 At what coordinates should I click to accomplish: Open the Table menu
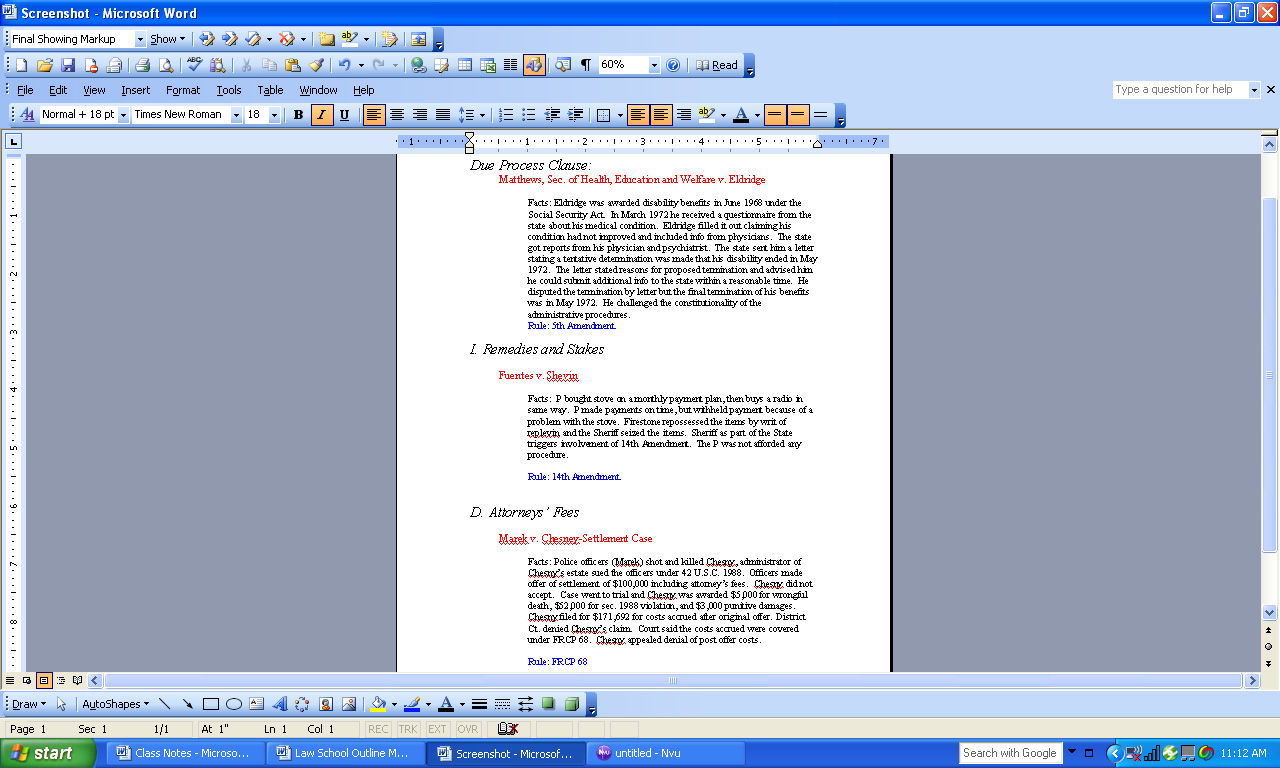(270, 90)
